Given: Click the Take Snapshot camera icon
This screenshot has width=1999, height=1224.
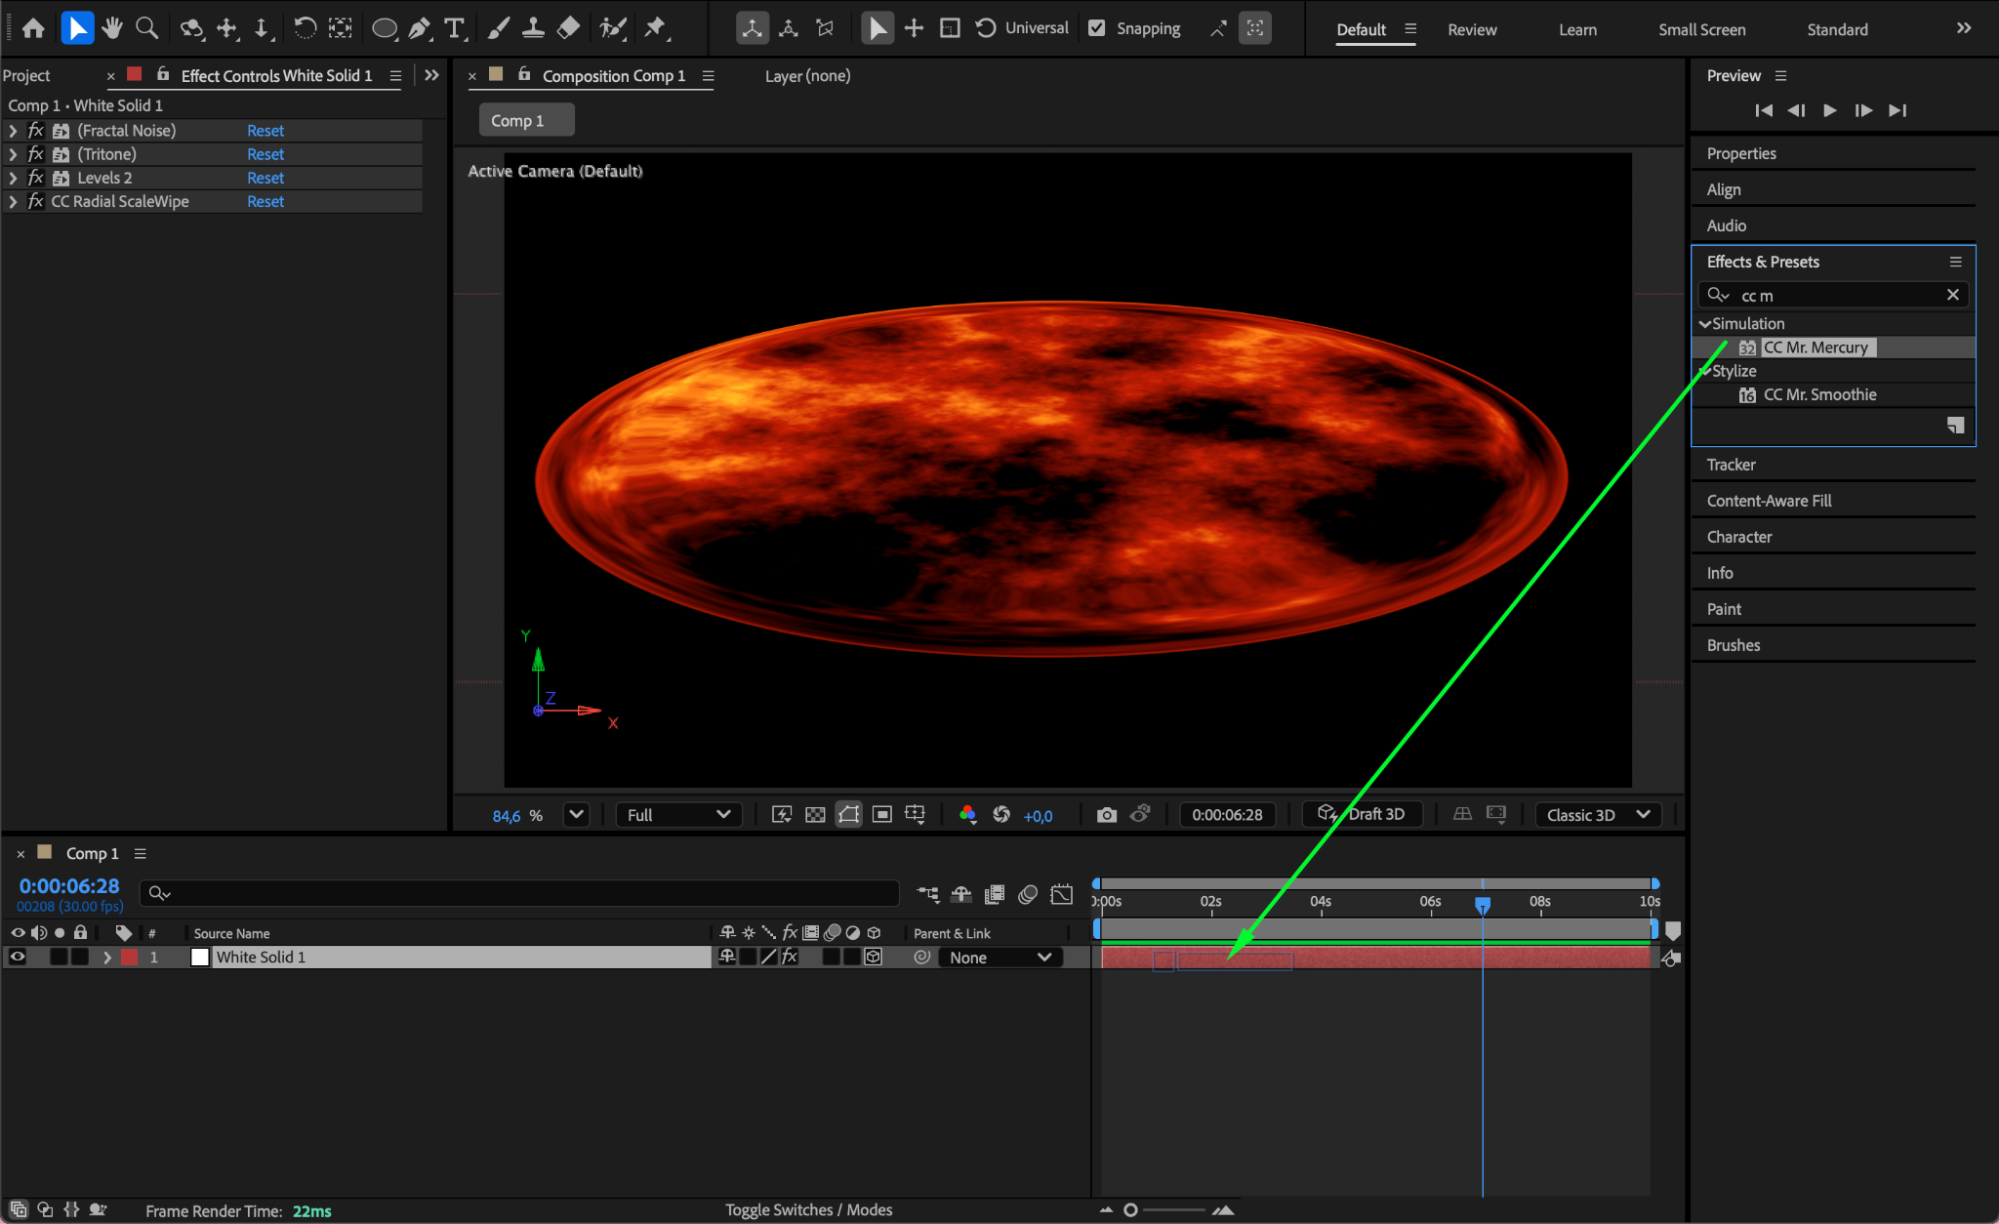Looking at the screenshot, I should (1106, 815).
